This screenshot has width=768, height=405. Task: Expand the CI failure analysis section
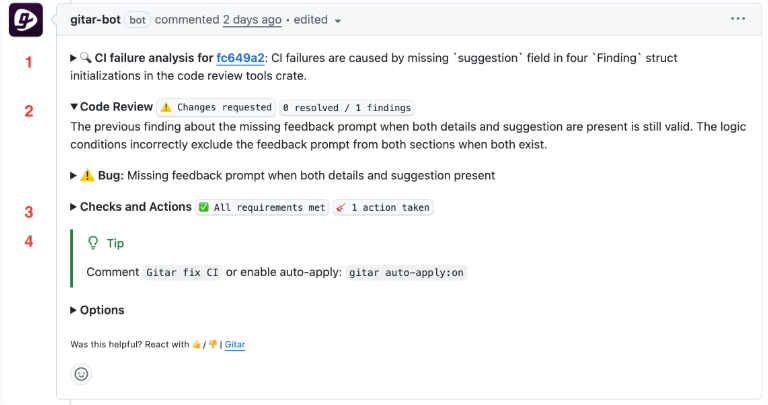point(73,58)
